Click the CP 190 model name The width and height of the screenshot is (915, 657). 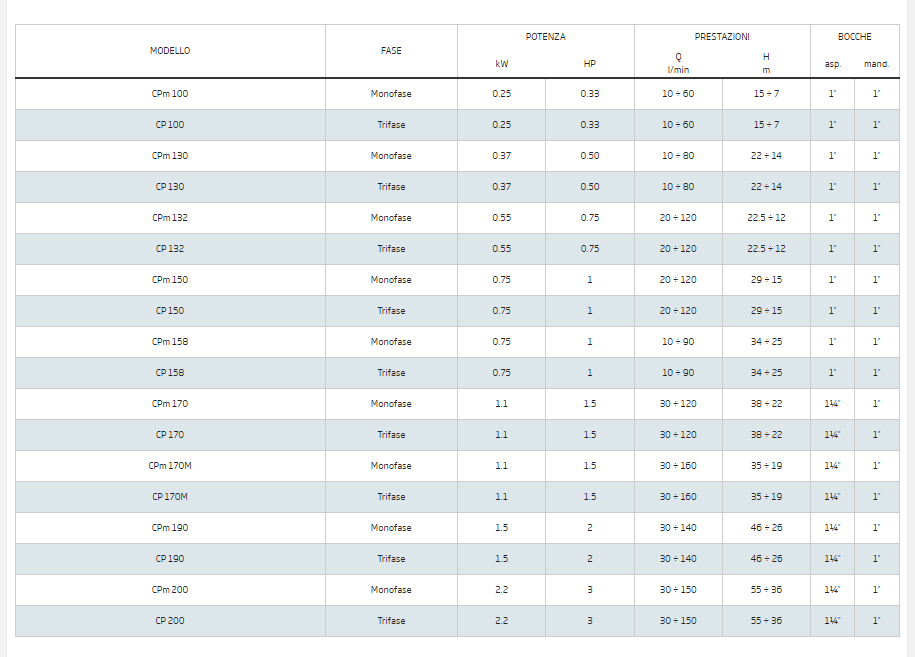pos(170,559)
